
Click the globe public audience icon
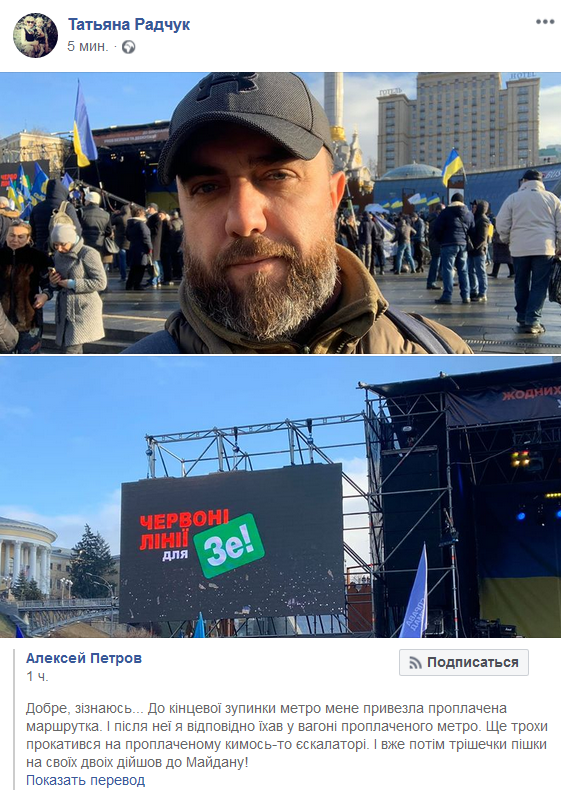pos(128,47)
